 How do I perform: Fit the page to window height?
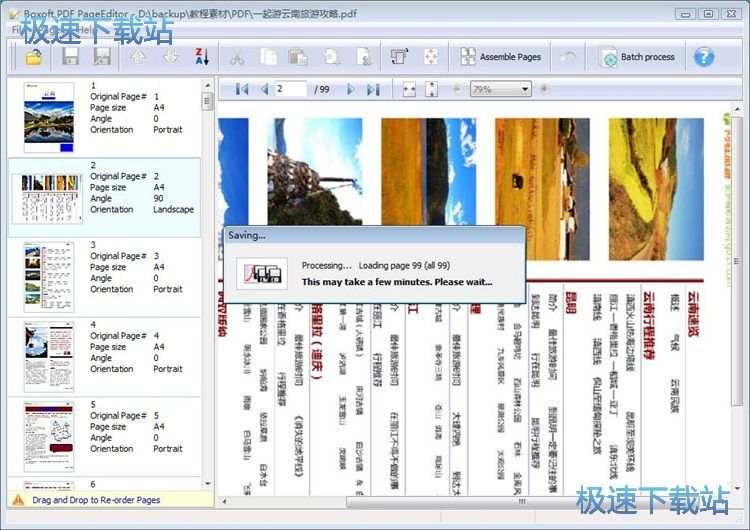431,89
